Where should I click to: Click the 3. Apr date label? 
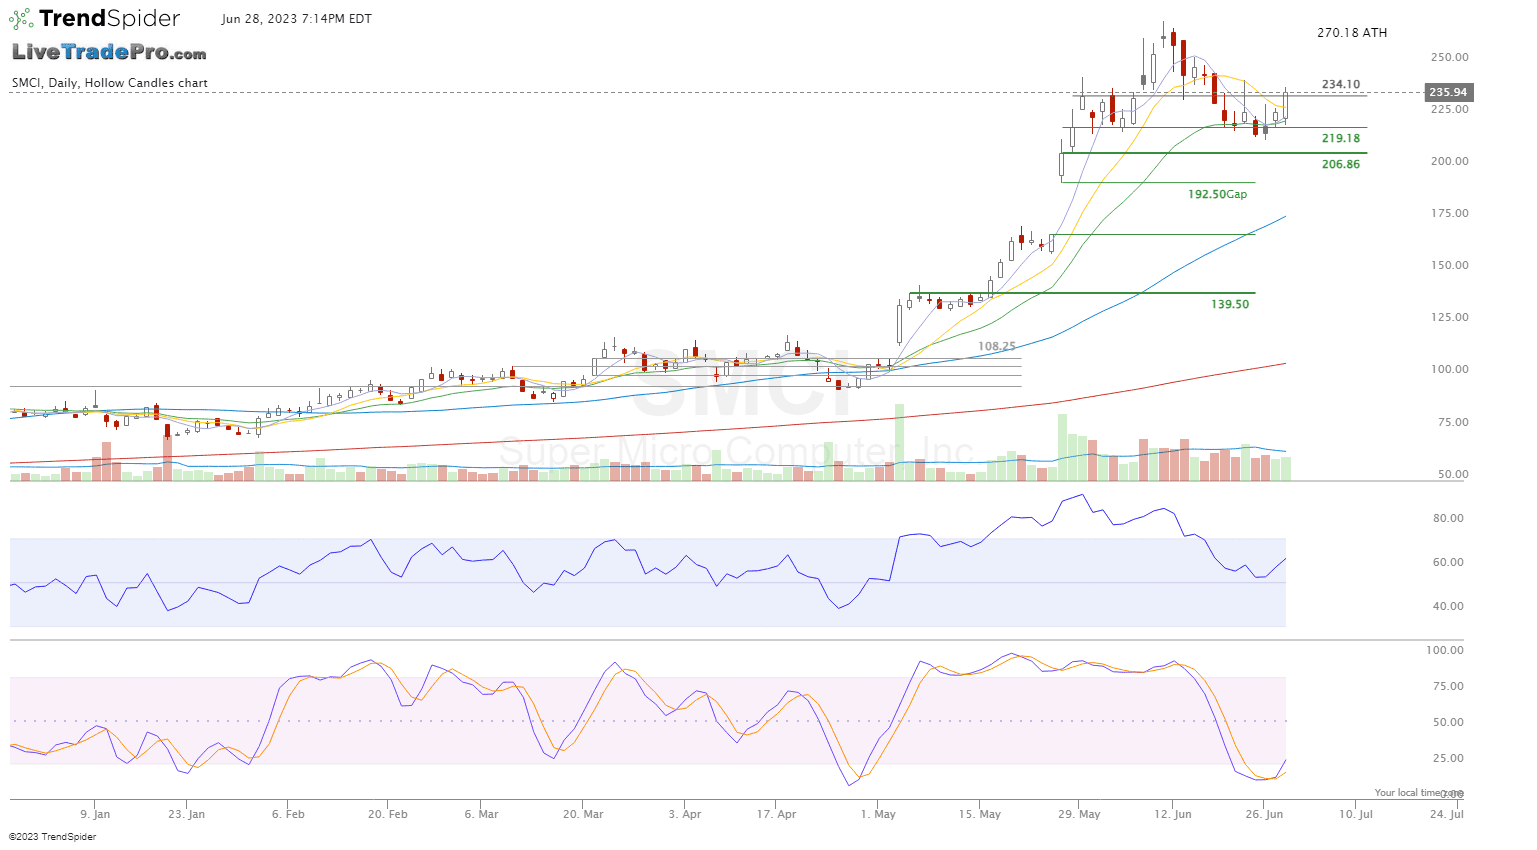tap(685, 814)
